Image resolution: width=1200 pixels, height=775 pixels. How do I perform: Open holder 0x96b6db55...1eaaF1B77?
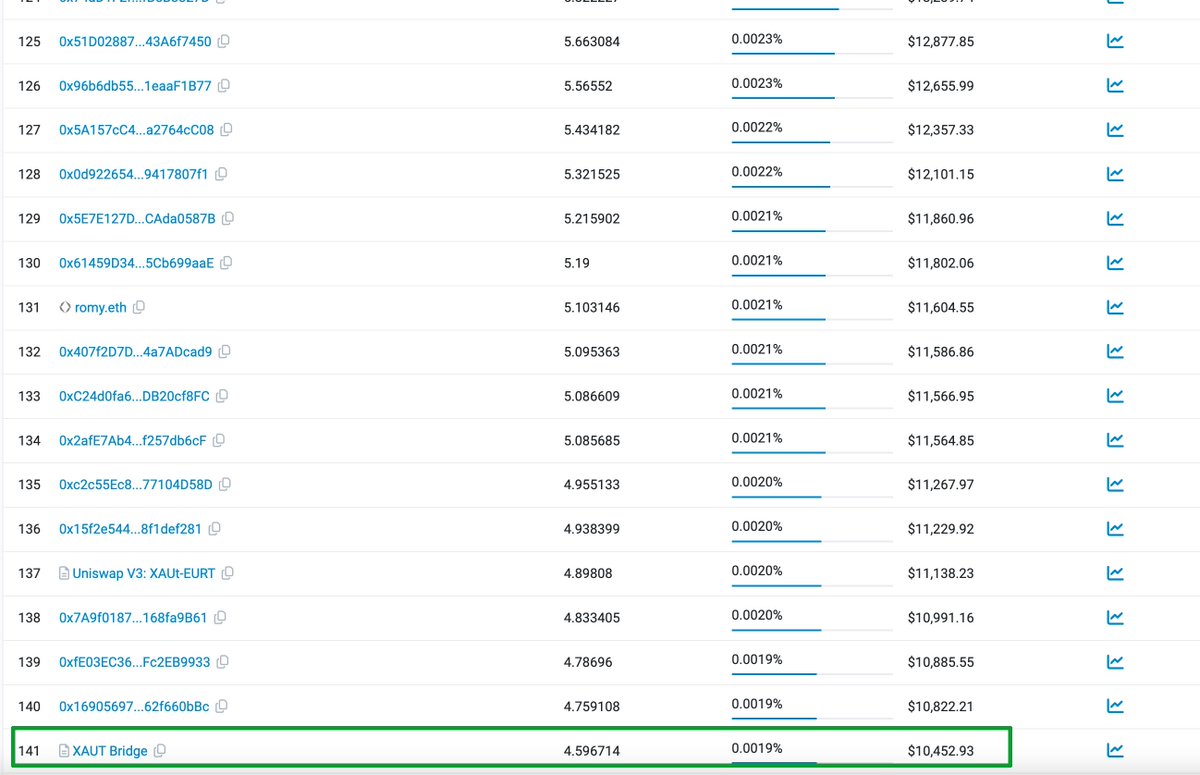pos(135,86)
